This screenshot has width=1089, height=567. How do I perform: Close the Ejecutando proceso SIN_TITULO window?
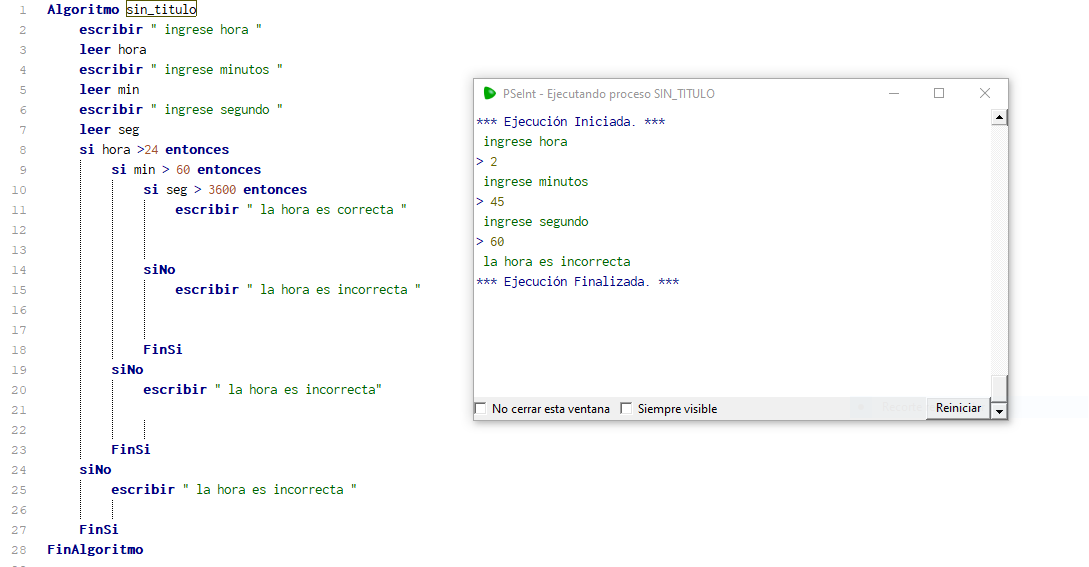[985, 93]
